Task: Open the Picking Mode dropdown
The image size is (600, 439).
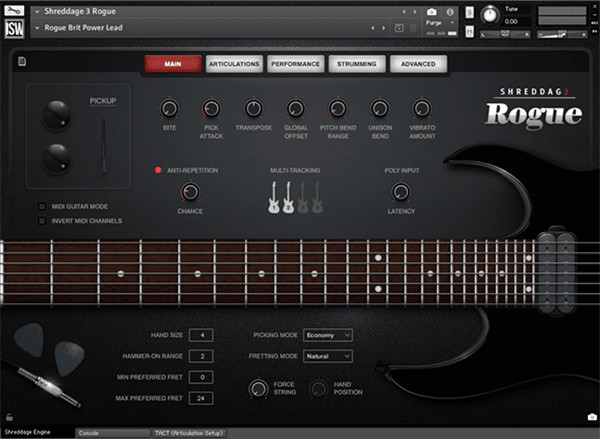Action: point(328,334)
